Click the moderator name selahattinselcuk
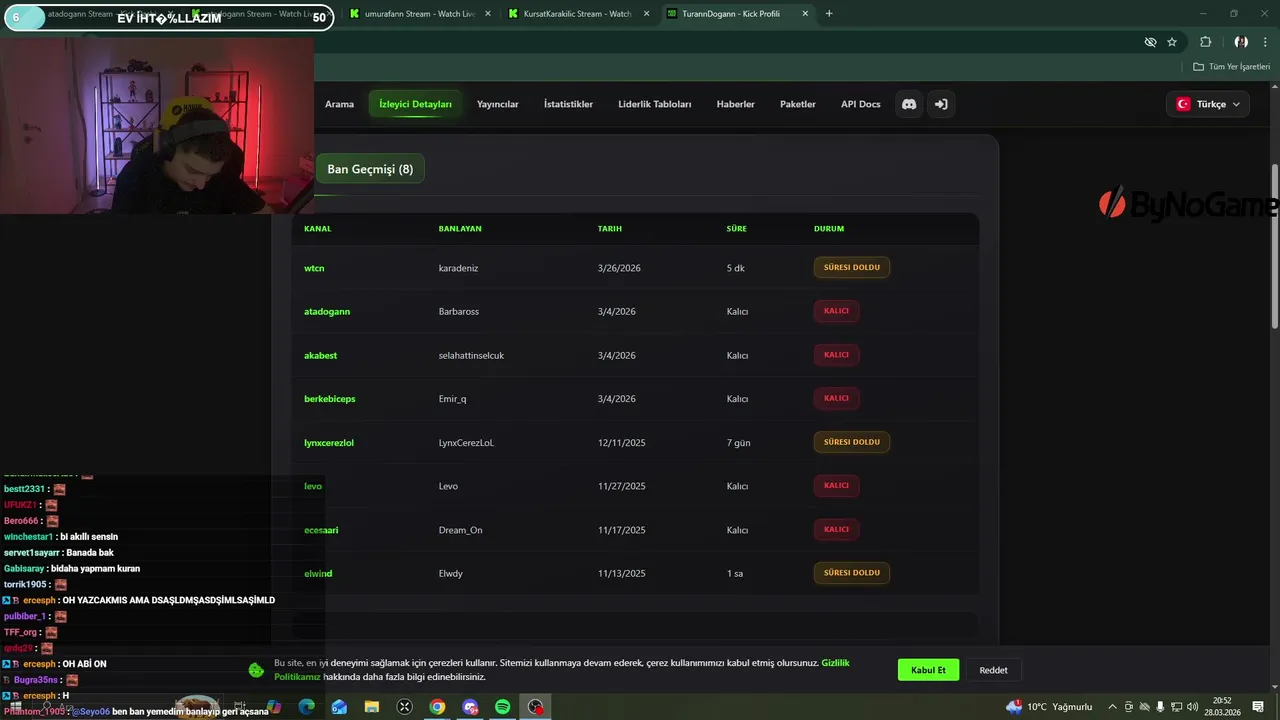The height and width of the screenshot is (720, 1280). 471,355
